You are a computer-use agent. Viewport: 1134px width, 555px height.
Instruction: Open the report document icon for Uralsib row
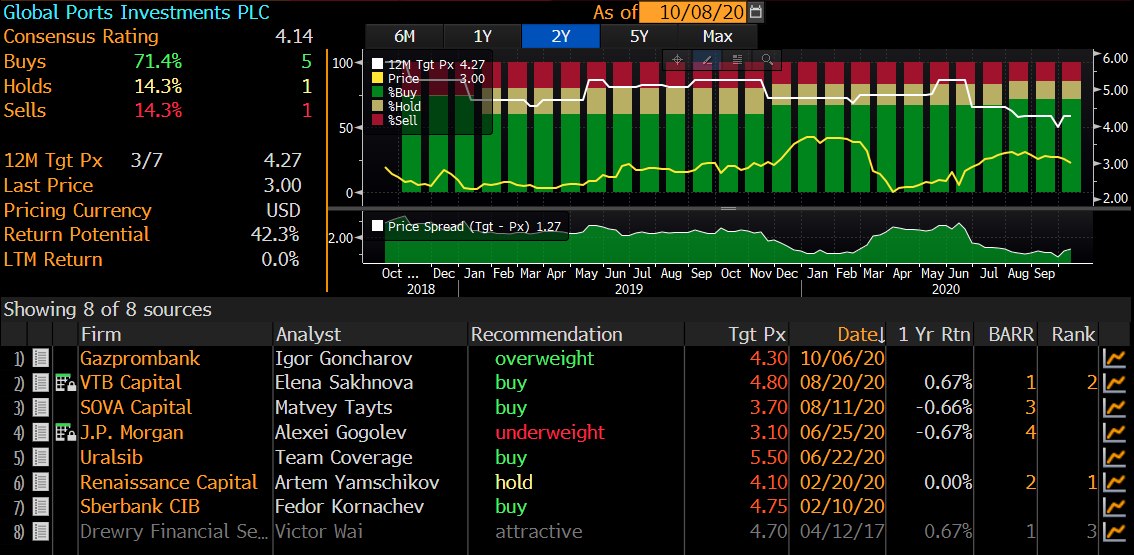click(x=40, y=457)
